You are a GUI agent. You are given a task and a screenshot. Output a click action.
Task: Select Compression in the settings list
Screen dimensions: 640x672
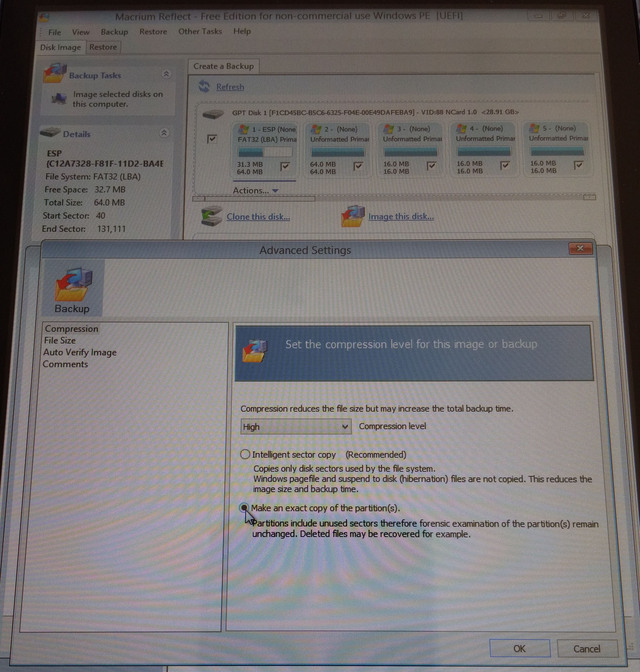(72, 329)
